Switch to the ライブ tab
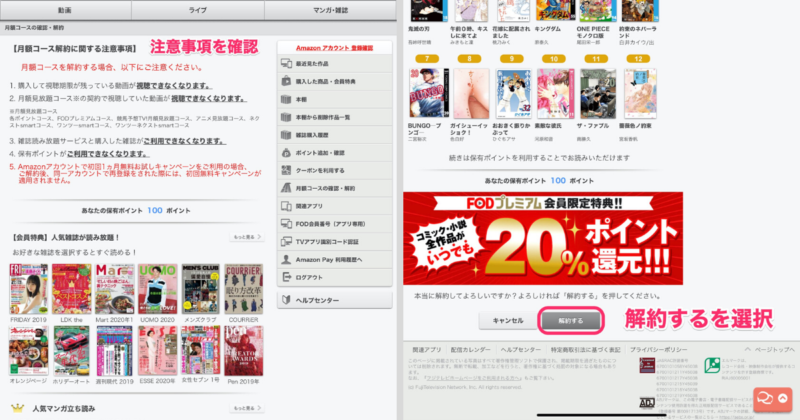Screen dimensions: 800x420 pos(197,10)
